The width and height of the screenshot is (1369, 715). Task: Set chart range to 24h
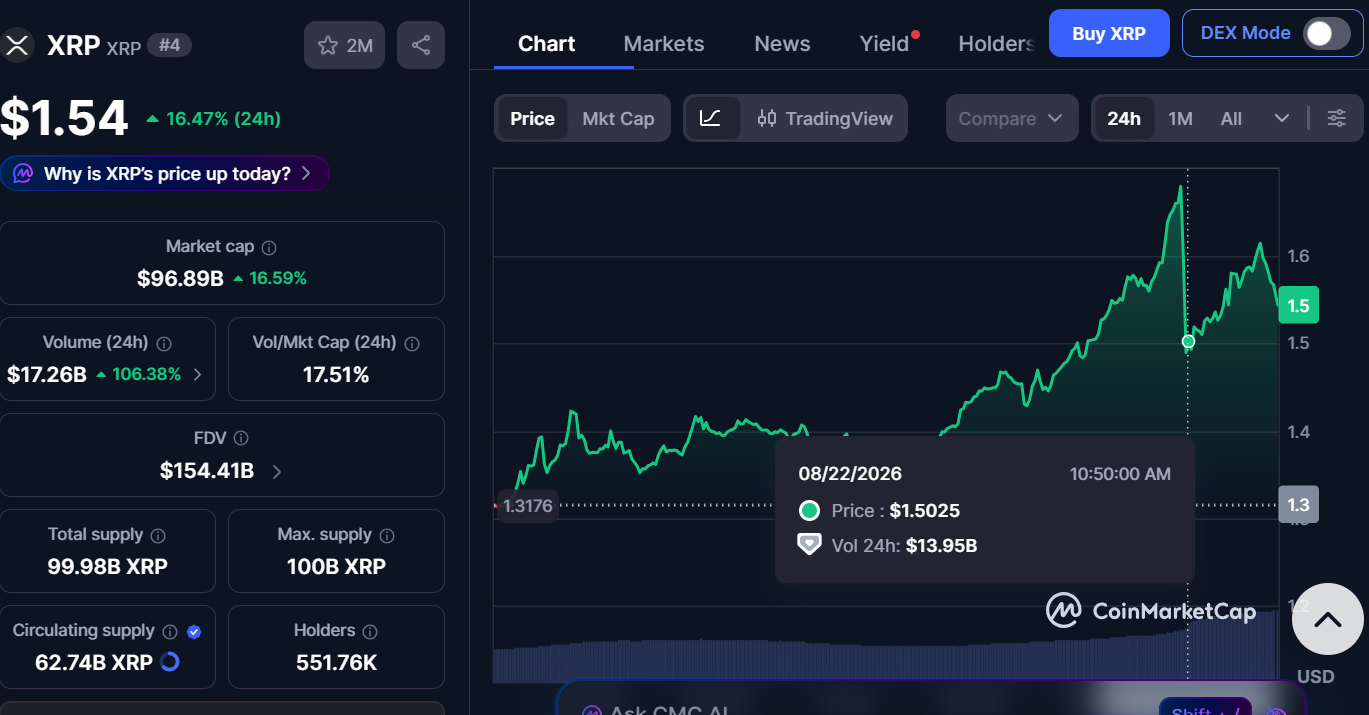tap(1124, 118)
